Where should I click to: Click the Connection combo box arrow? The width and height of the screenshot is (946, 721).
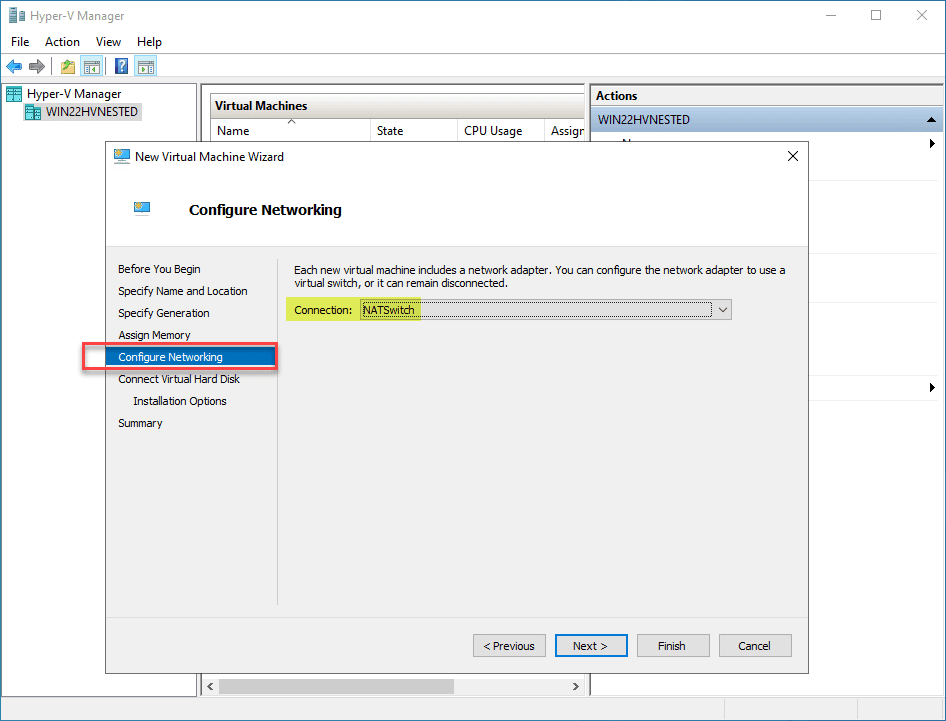click(x=722, y=310)
